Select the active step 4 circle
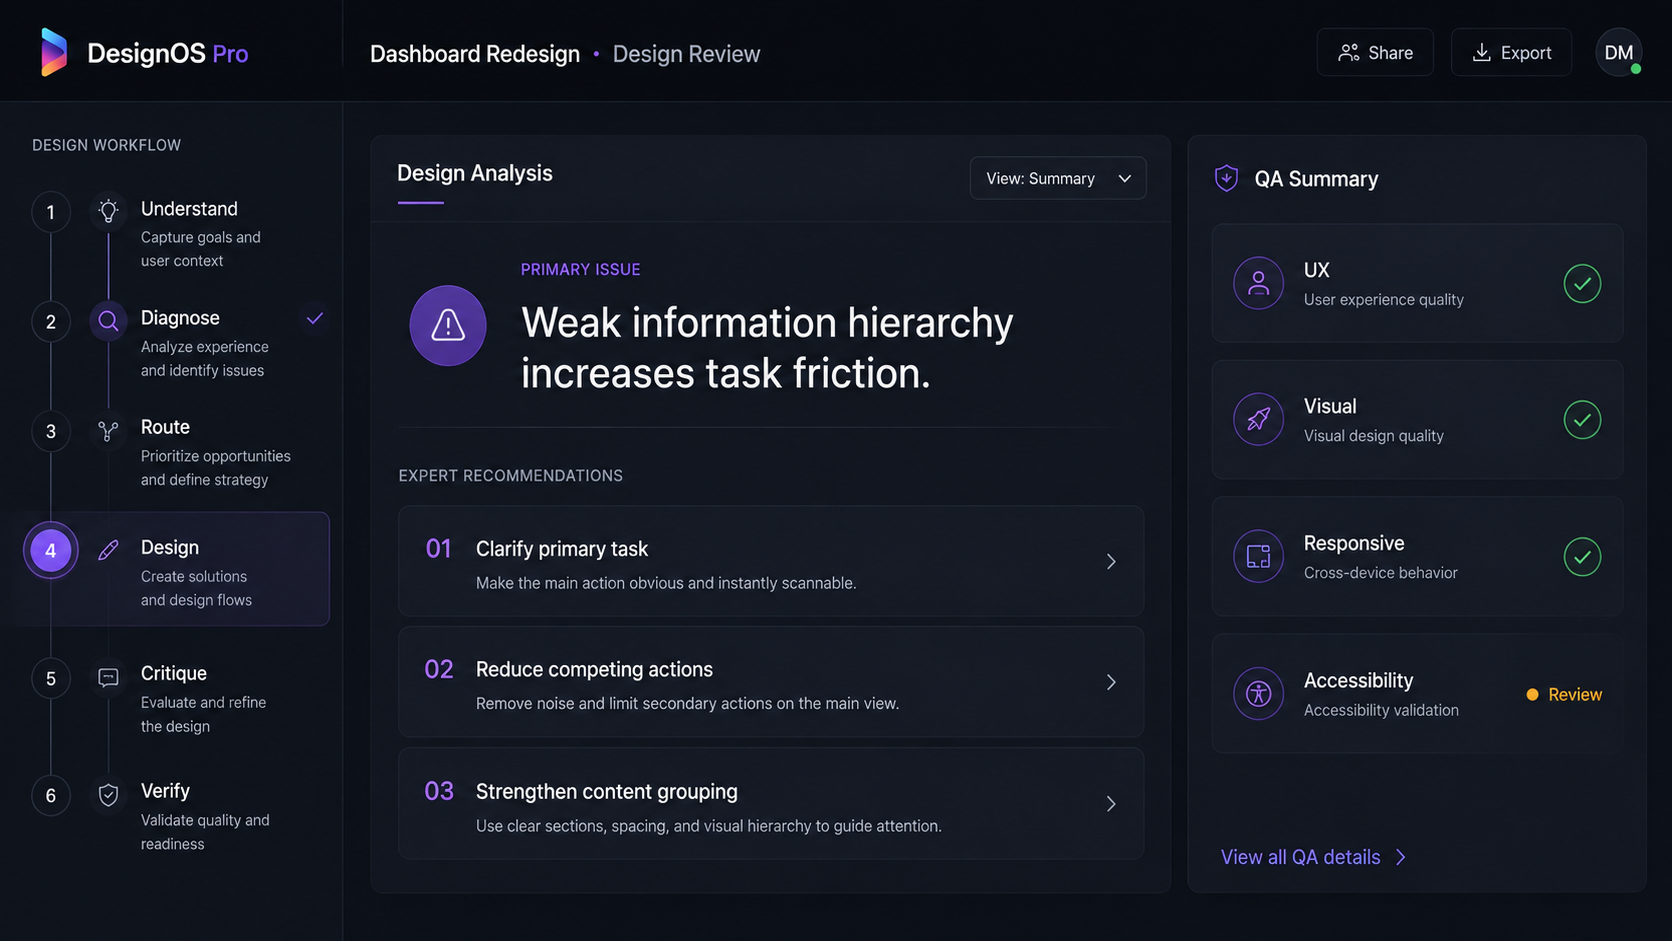 point(51,550)
